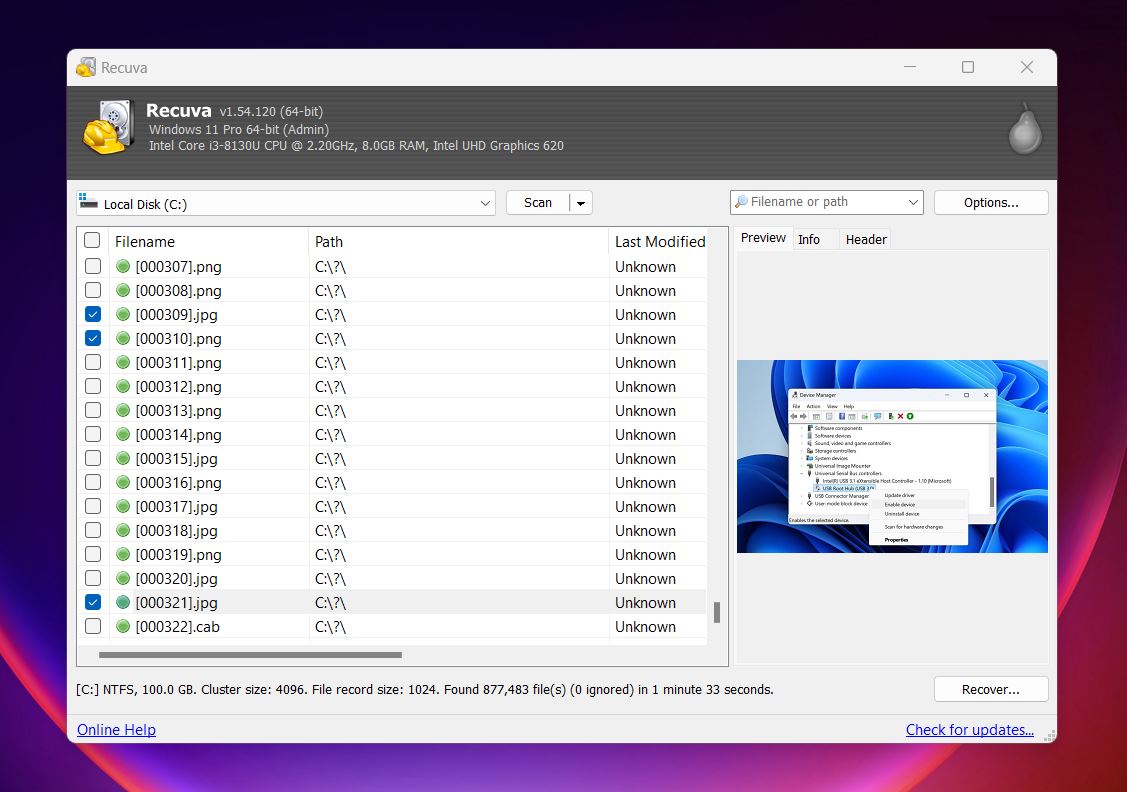Screen dimensions: 1127x792
Task: Click the Recover button
Action: [991, 689]
